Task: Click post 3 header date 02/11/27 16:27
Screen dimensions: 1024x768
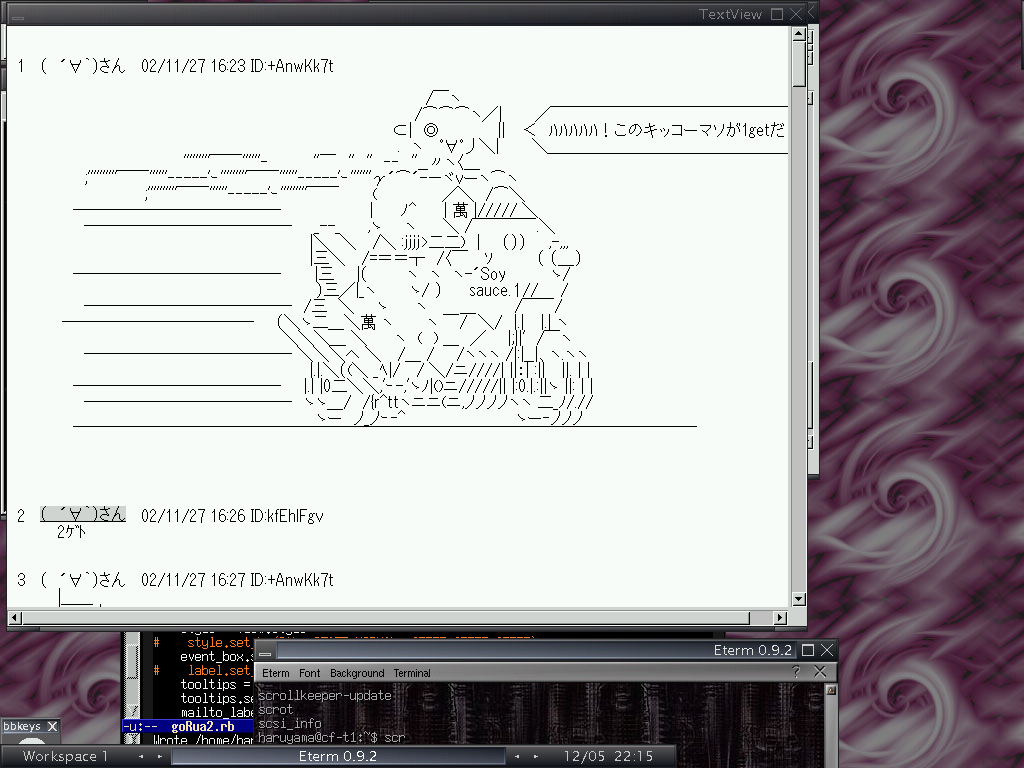Action: click(193, 580)
